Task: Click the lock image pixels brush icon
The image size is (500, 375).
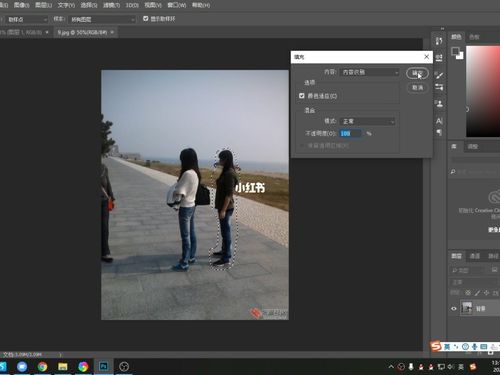Action: pos(478,293)
